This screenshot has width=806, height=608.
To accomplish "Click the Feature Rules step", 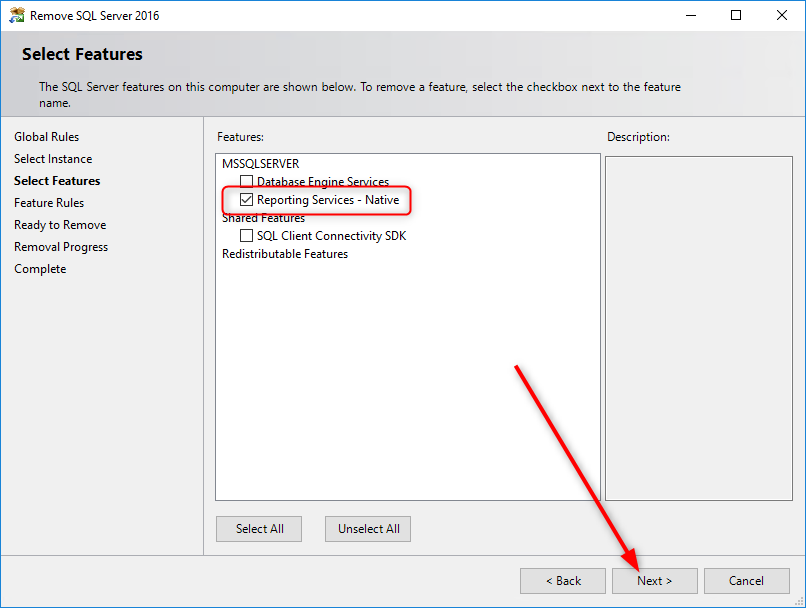I will click(x=49, y=203).
